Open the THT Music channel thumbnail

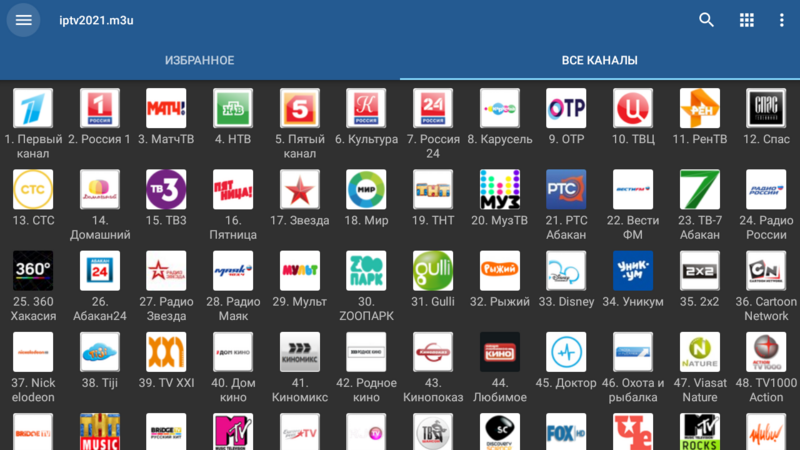pyautogui.click(x=99, y=432)
